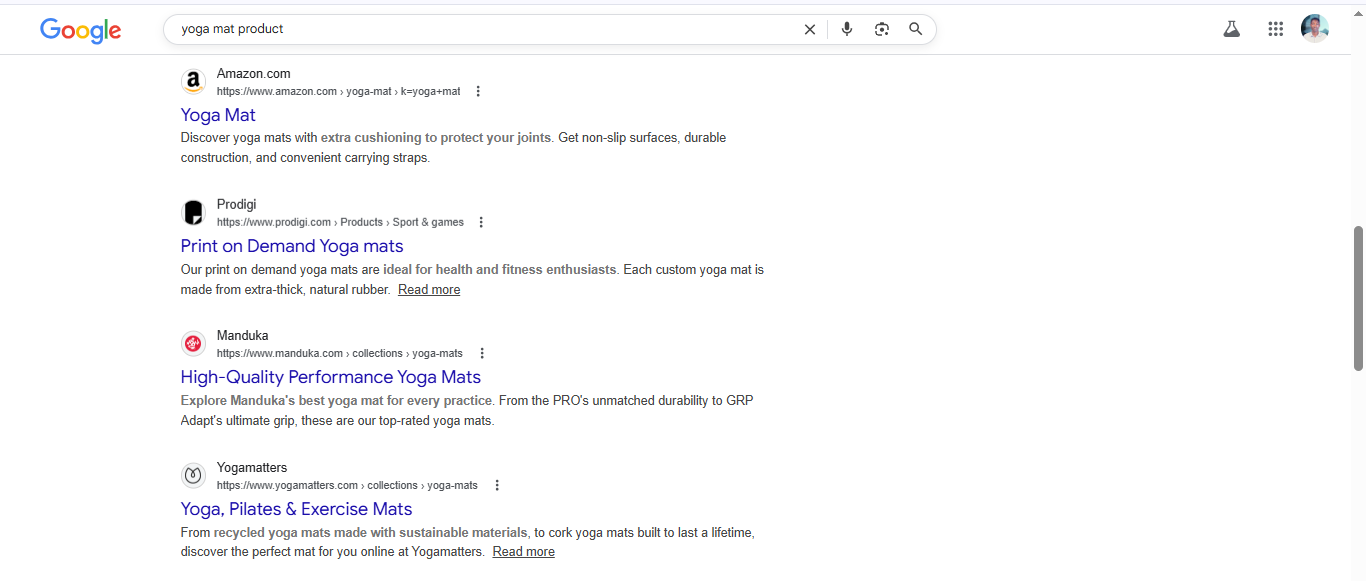
Task: Expand options for the Yogamatters result
Action: 497,485
